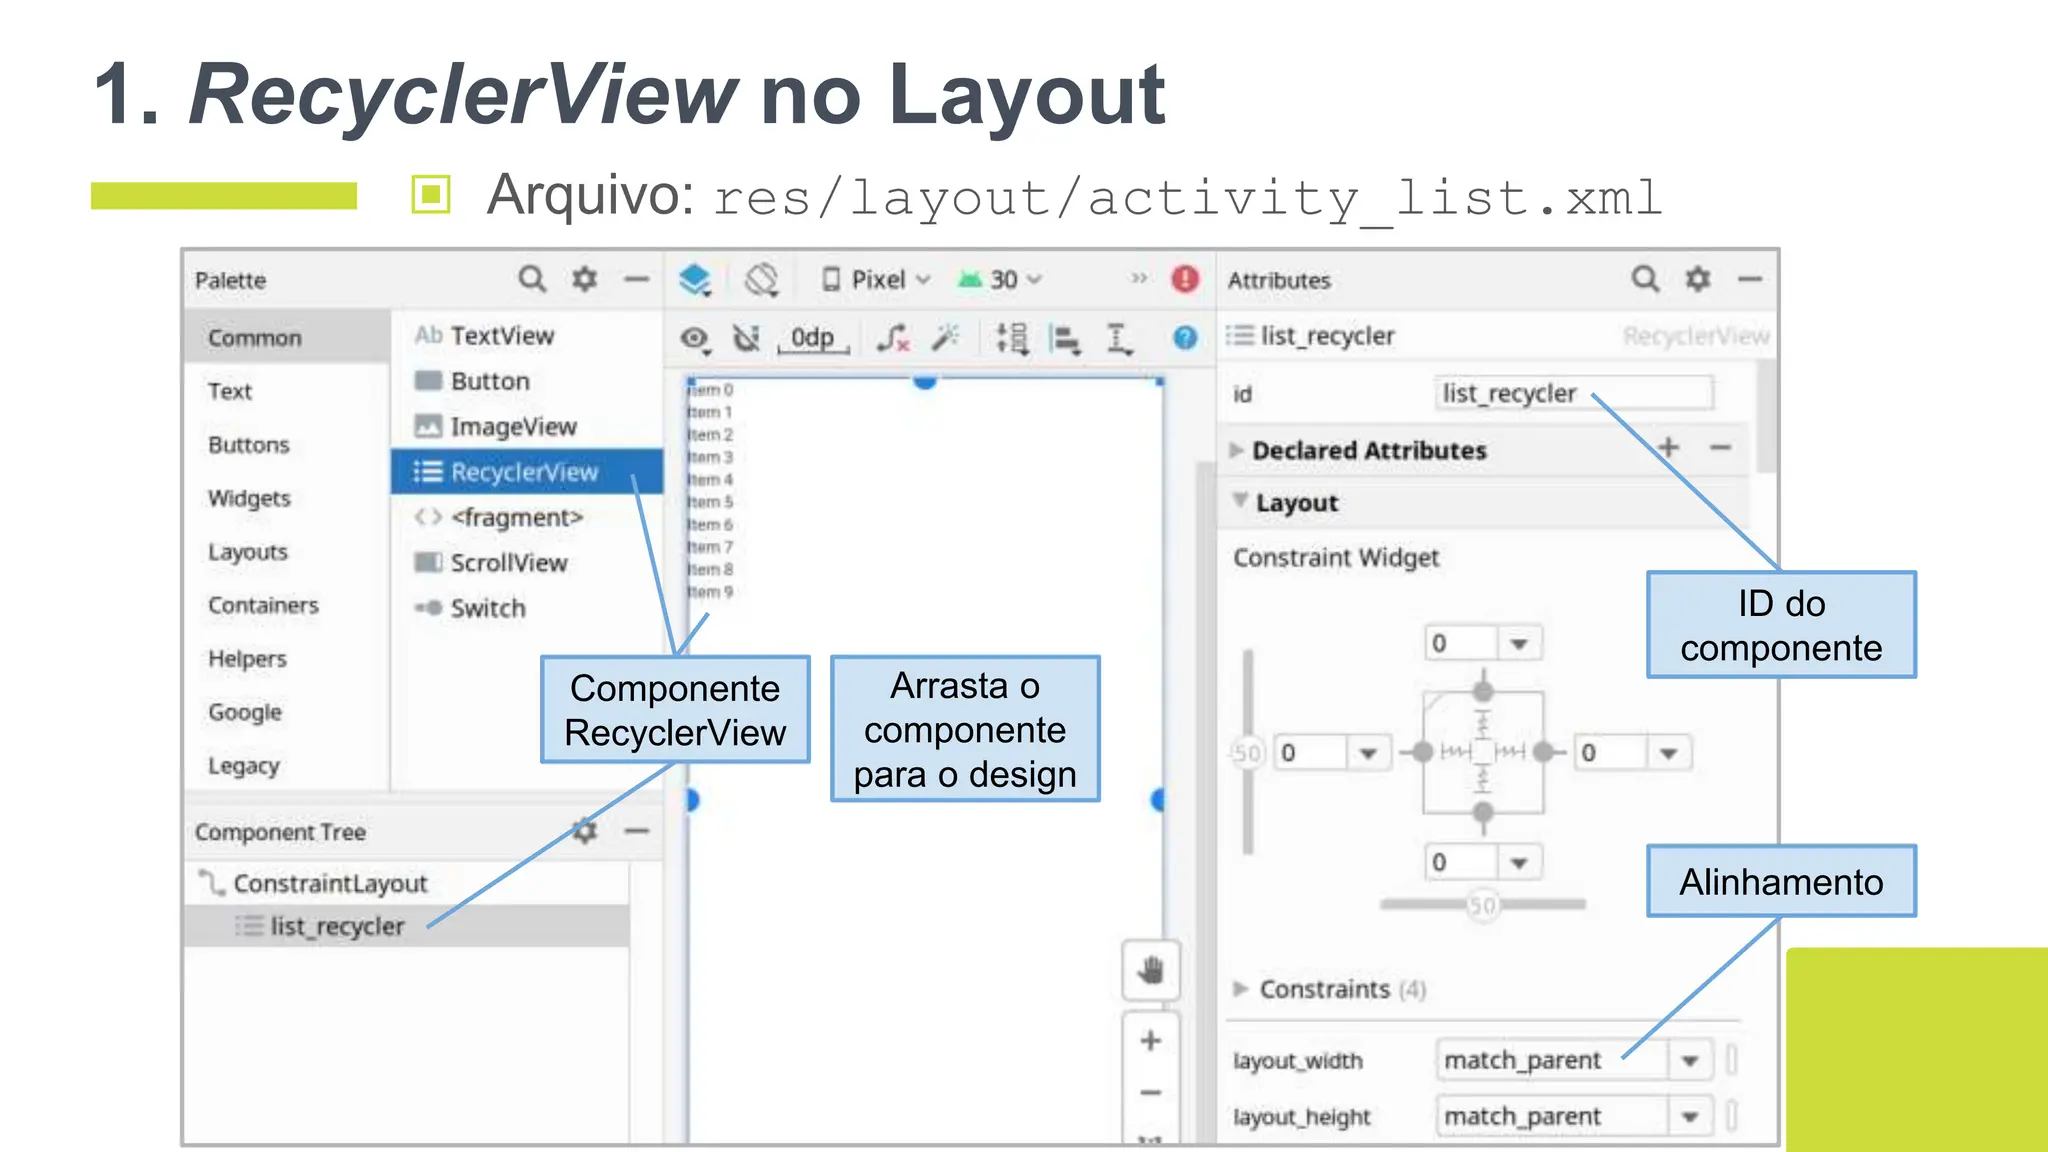The image size is (2048, 1152).
Task: Minimize the Attributes panel
Action: (x=1750, y=279)
